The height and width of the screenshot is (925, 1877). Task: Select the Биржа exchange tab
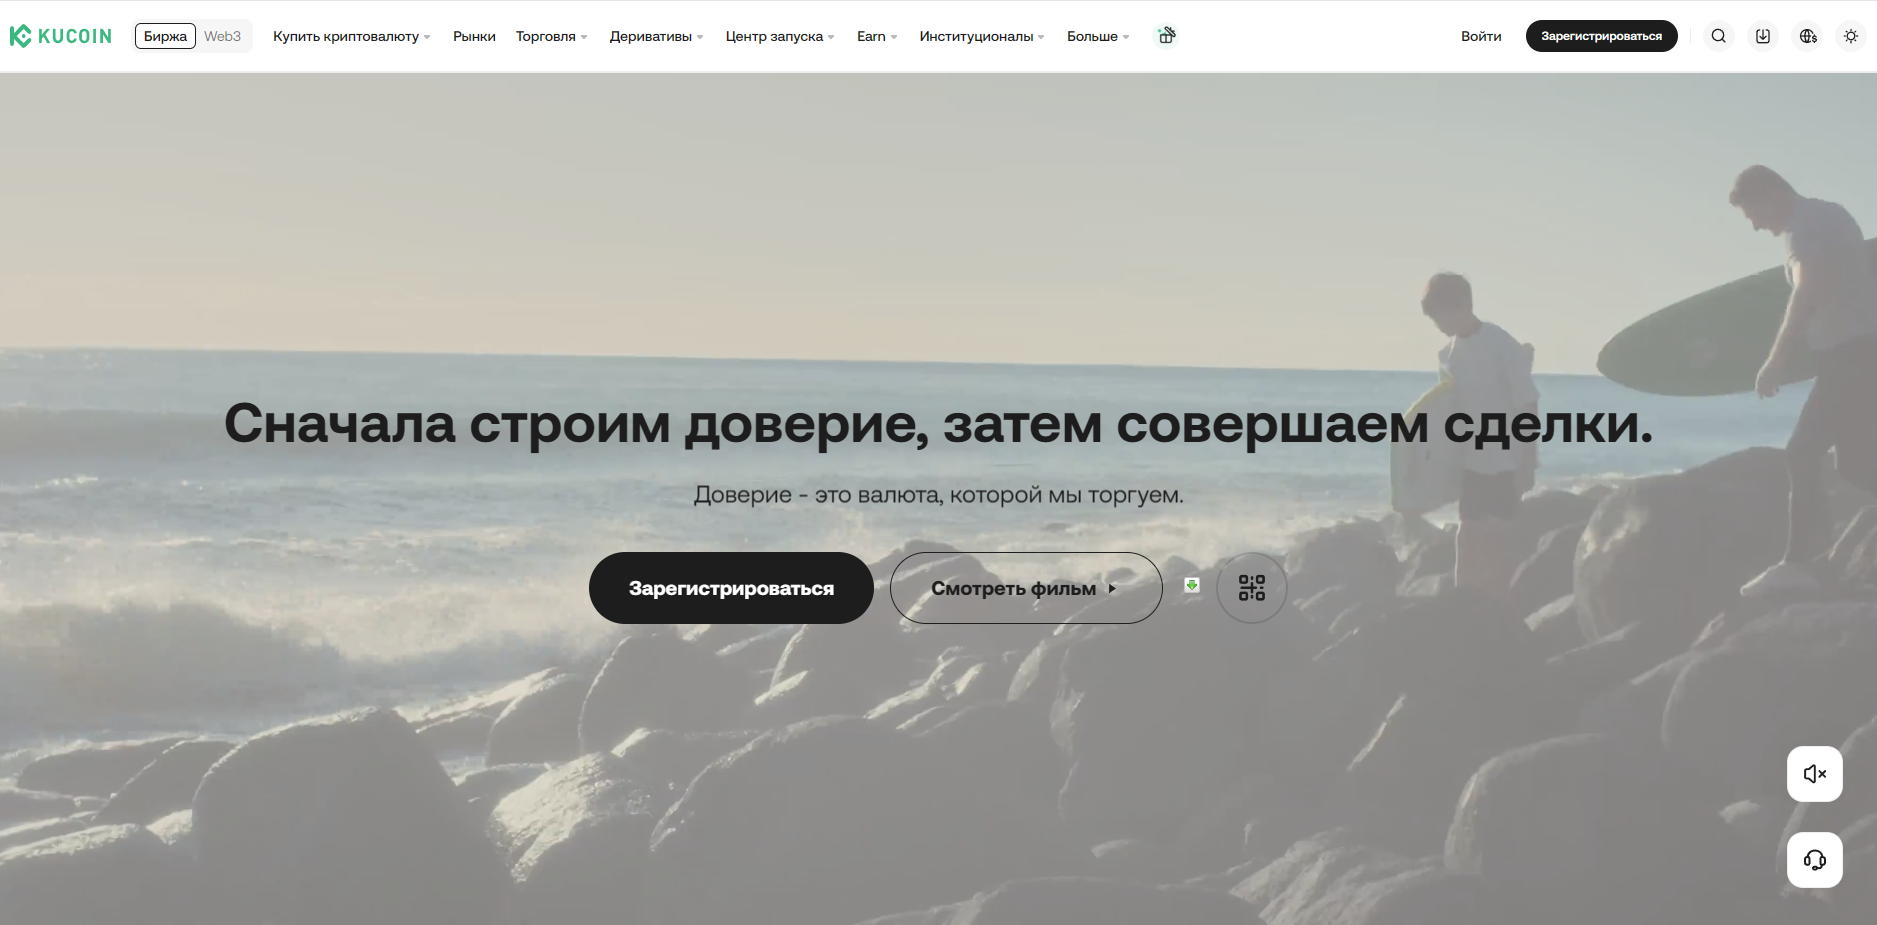165,36
